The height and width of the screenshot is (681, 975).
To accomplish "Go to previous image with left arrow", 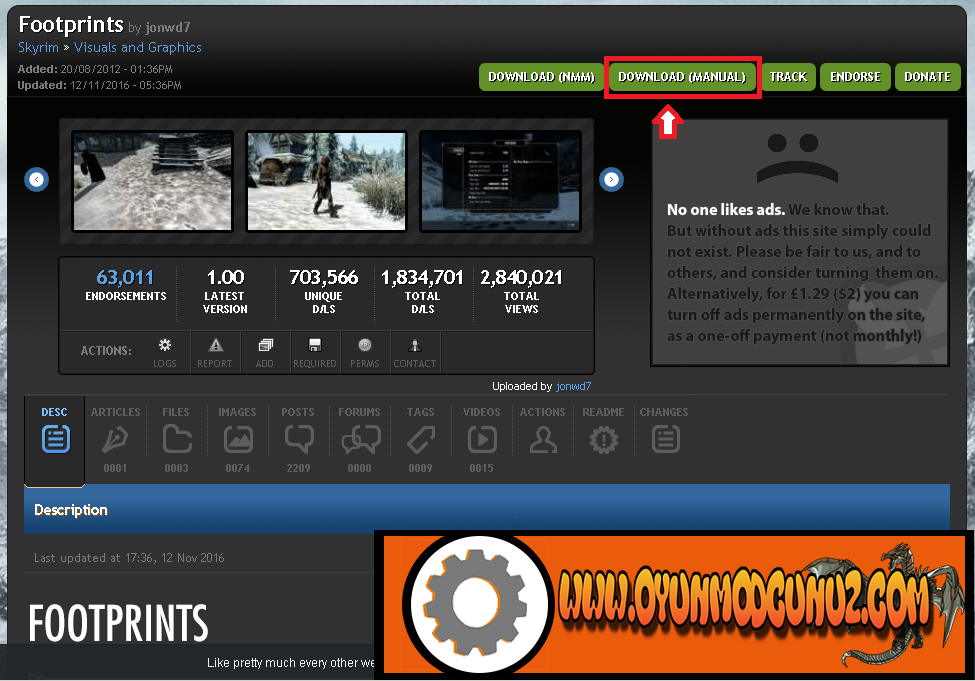I will 37,180.
